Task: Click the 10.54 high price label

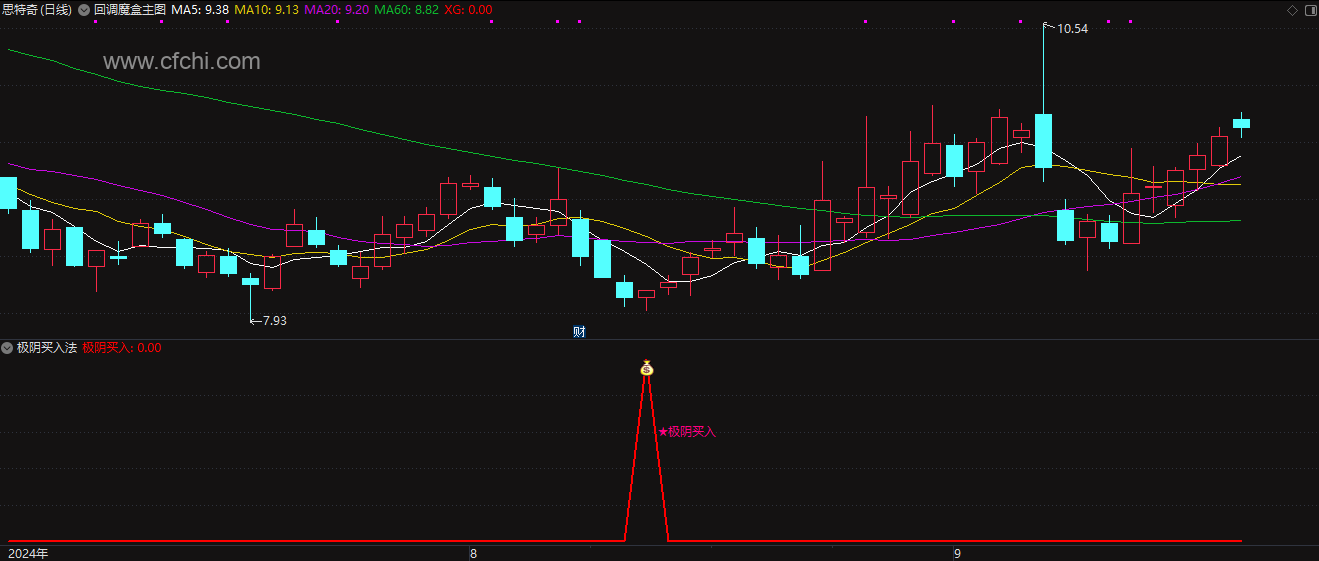Action: (1072, 29)
